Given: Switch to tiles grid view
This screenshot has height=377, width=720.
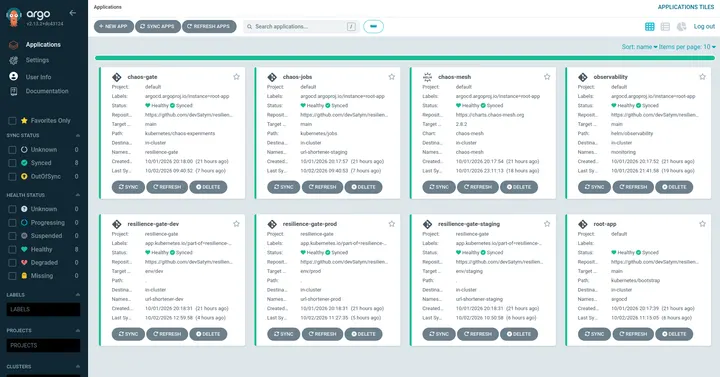Looking at the screenshot, I should point(649,27).
